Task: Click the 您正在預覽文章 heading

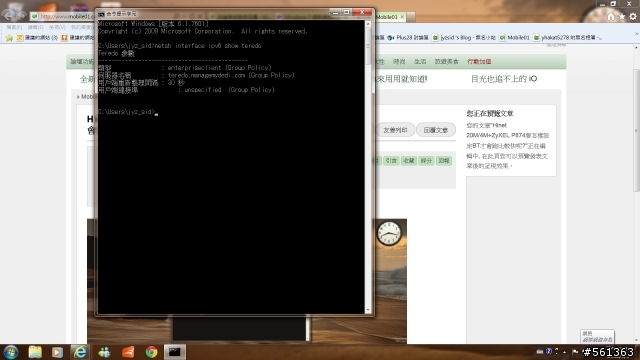Action: [x=489, y=113]
